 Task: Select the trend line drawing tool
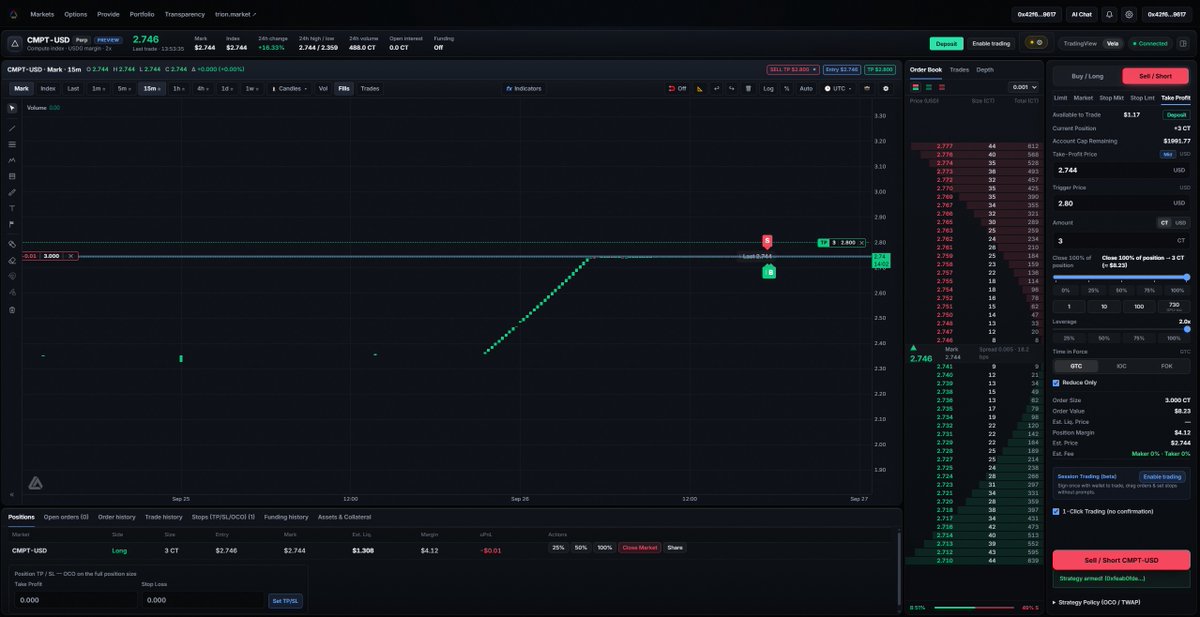12,128
